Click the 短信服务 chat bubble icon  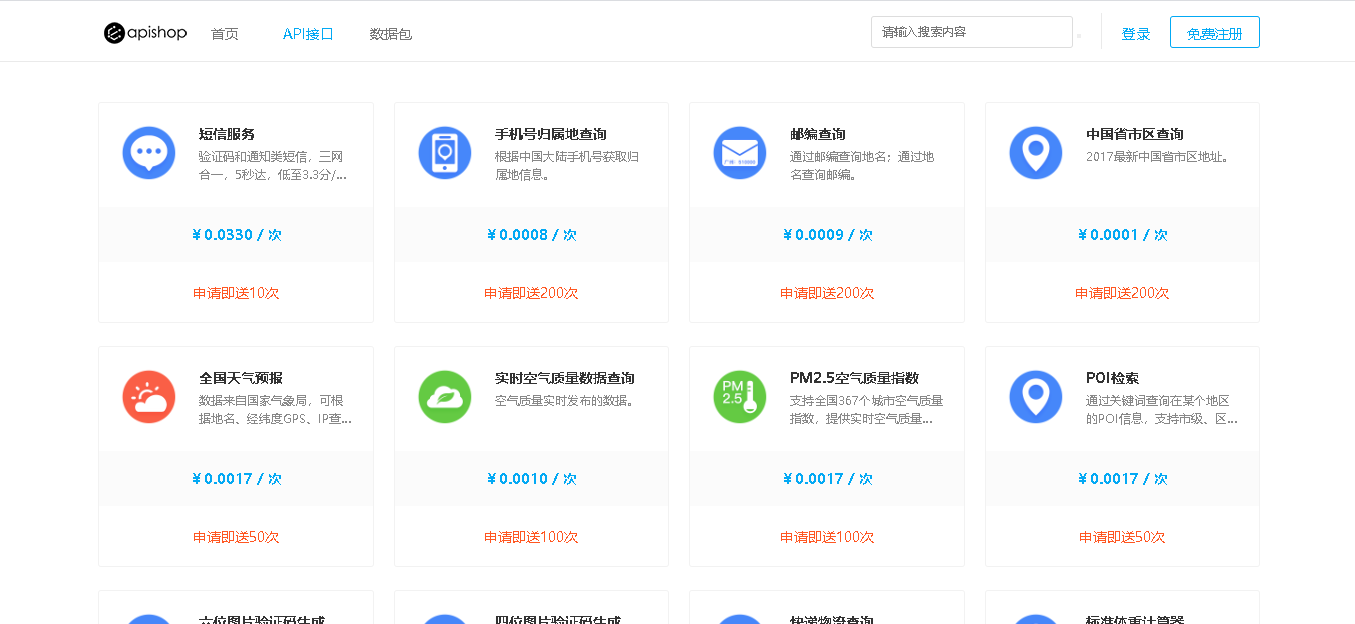click(149, 153)
